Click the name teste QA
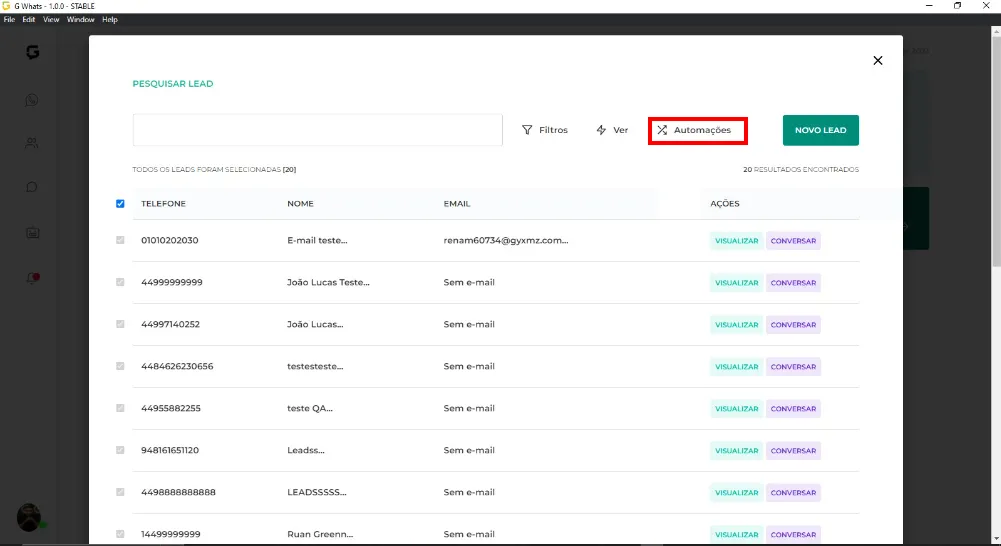This screenshot has width=1001, height=546. click(310, 408)
